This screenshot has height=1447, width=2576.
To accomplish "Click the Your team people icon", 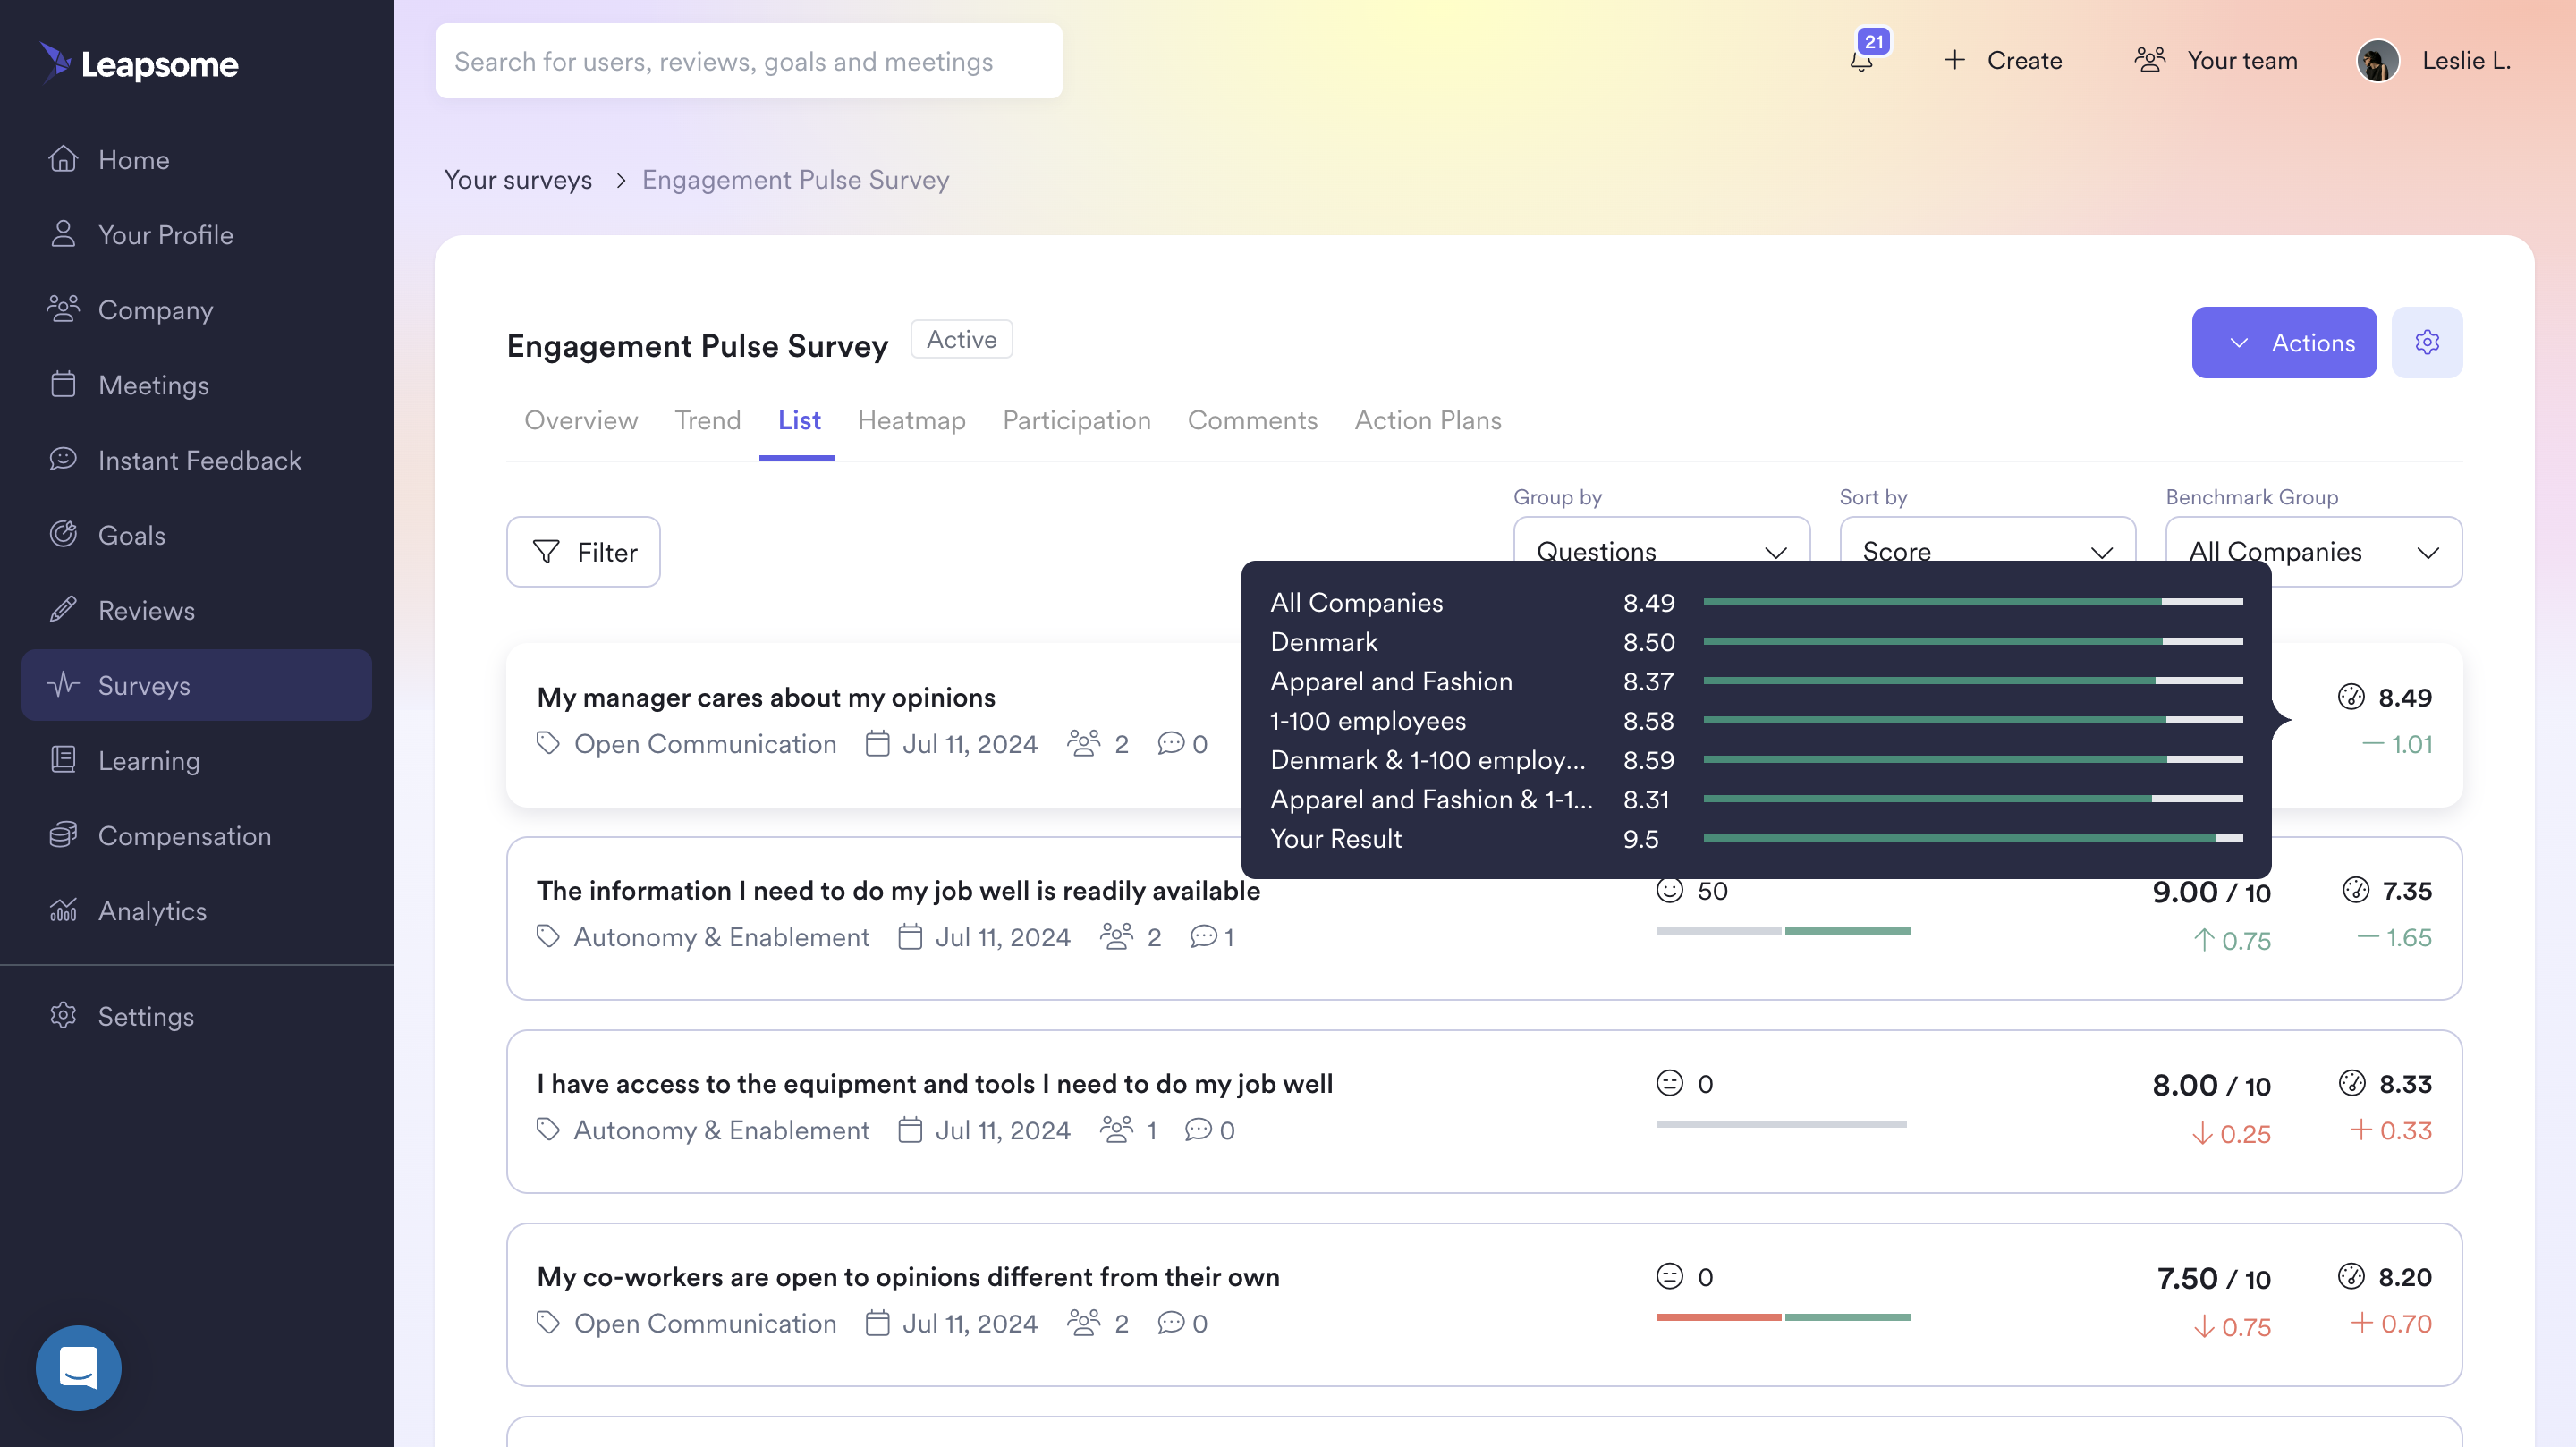I will coord(2150,60).
